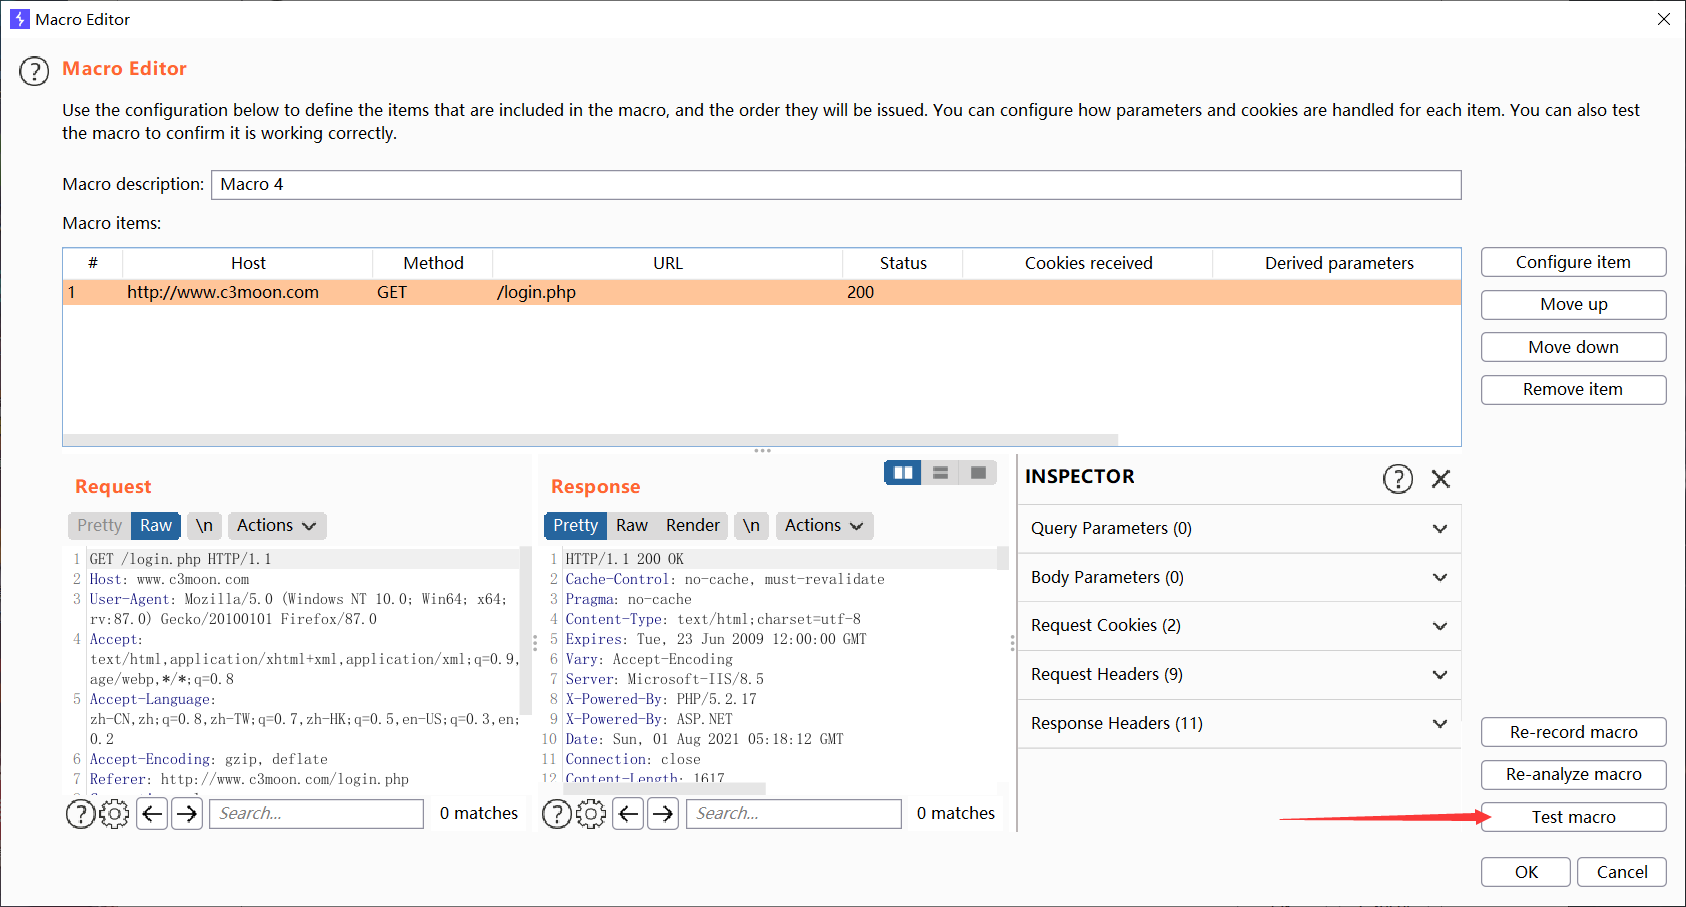
Task: Select top-bottom split layout icon
Action: click(x=940, y=472)
